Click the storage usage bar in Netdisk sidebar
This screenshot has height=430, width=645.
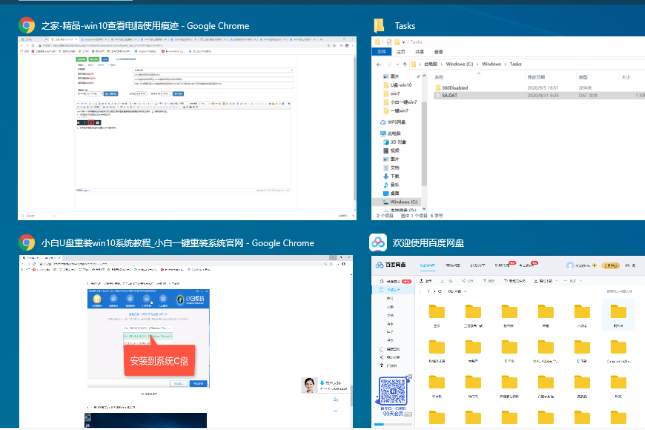[393, 424]
